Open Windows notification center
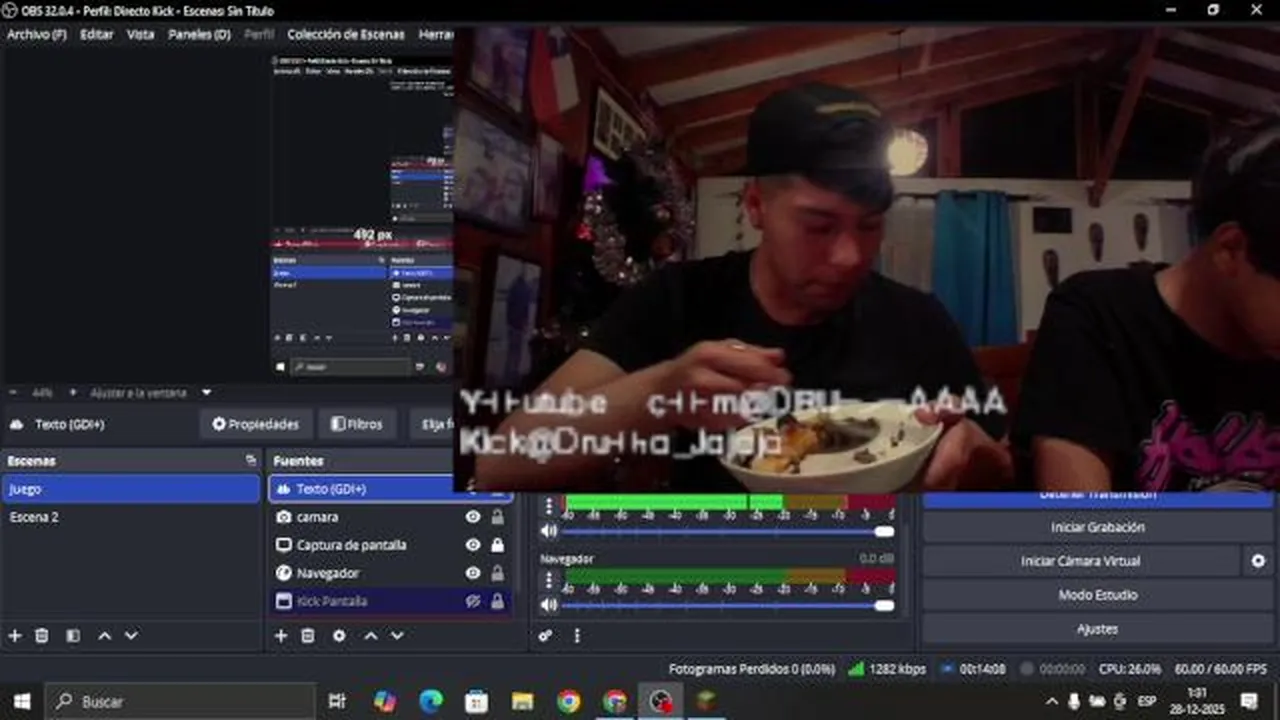The height and width of the screenshot is (720, 1280). coord(1249,701)
